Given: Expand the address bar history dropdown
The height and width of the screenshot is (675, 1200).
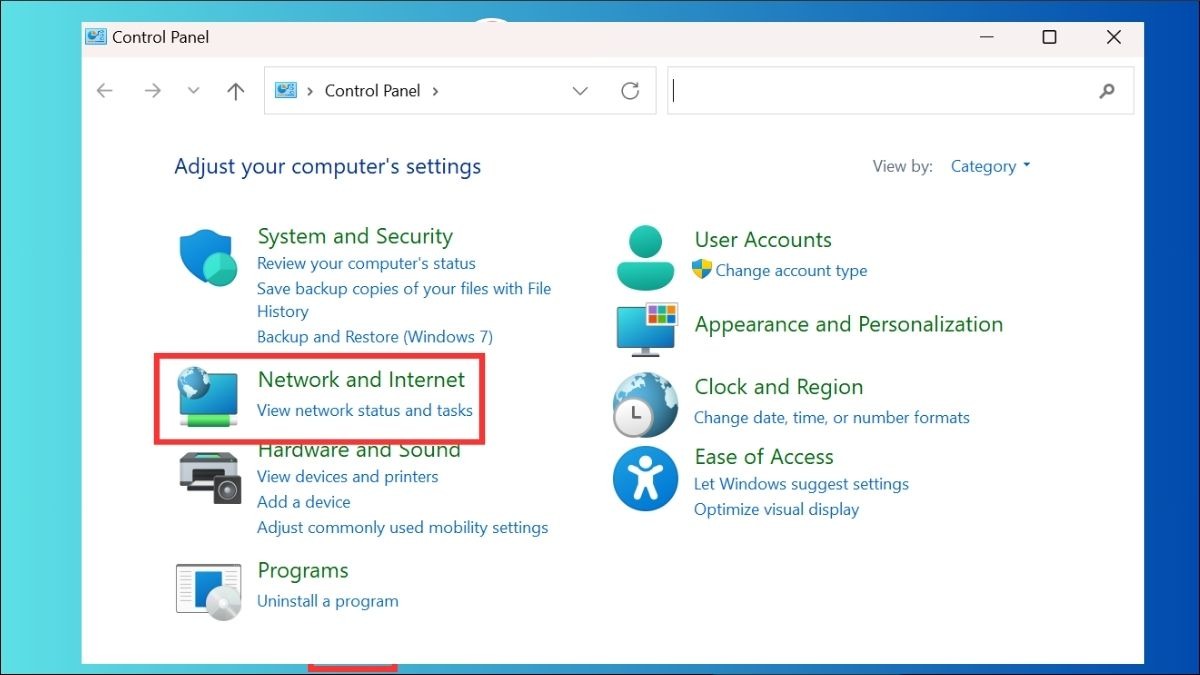Looking at the screenshot, I should tap(580, 91).
